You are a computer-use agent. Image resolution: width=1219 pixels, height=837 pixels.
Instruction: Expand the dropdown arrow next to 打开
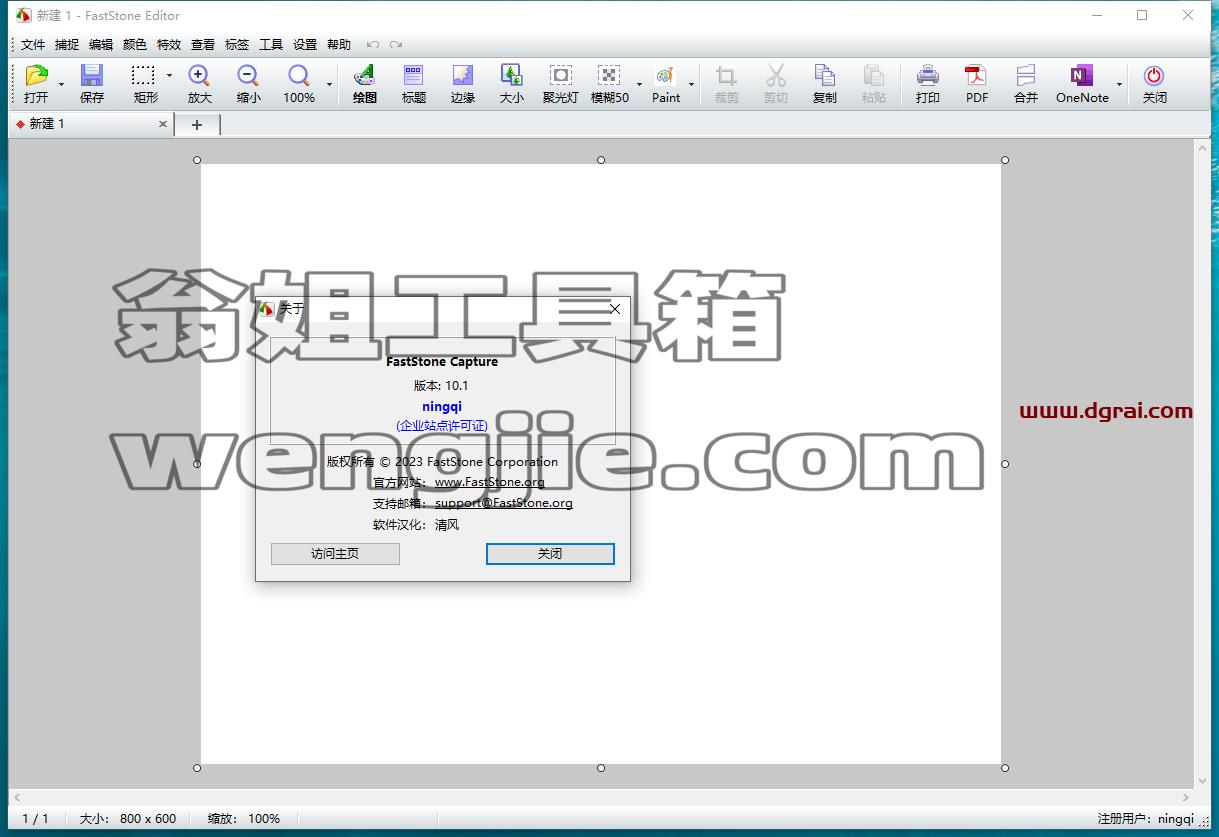[61, 85]
